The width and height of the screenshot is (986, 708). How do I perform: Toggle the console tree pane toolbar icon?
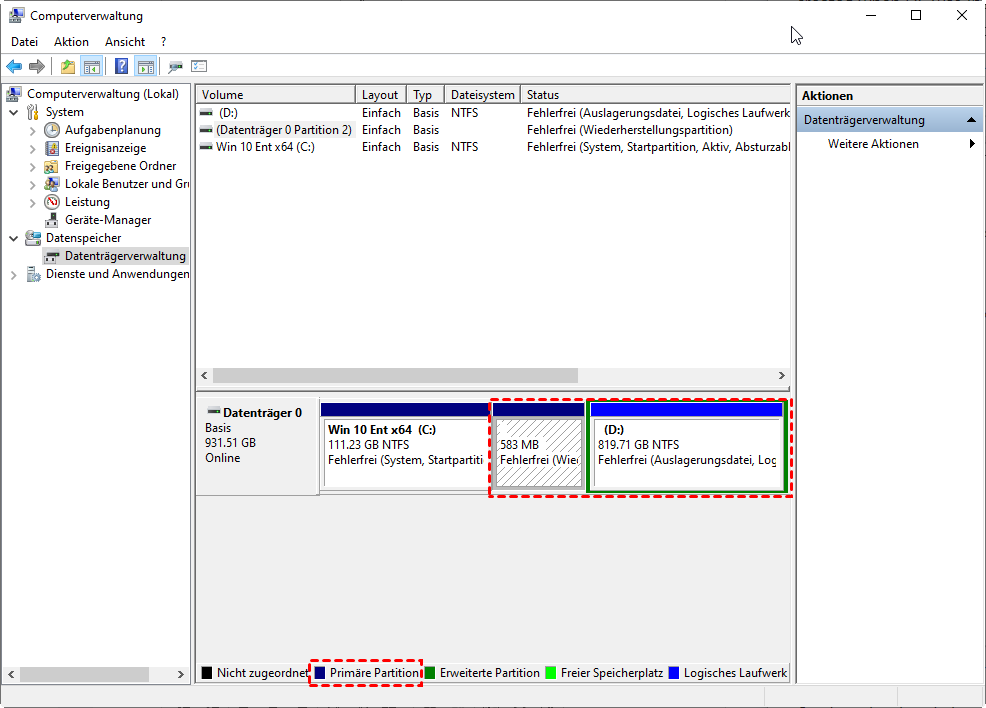click(92, 67)
